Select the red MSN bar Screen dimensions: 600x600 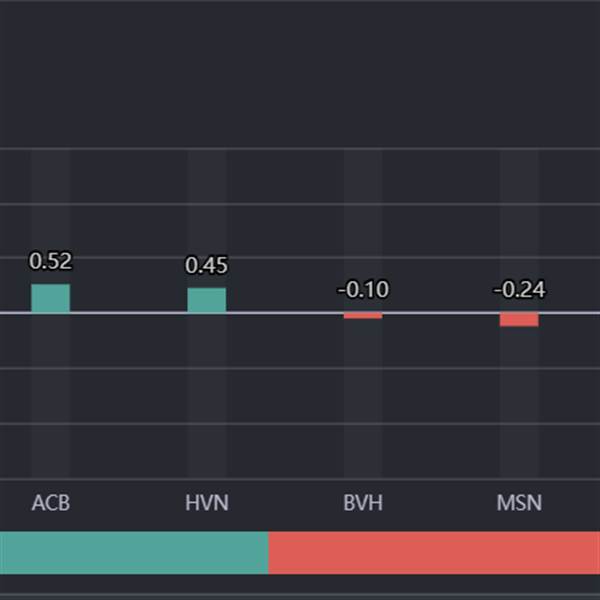click(x=519, y=320)
